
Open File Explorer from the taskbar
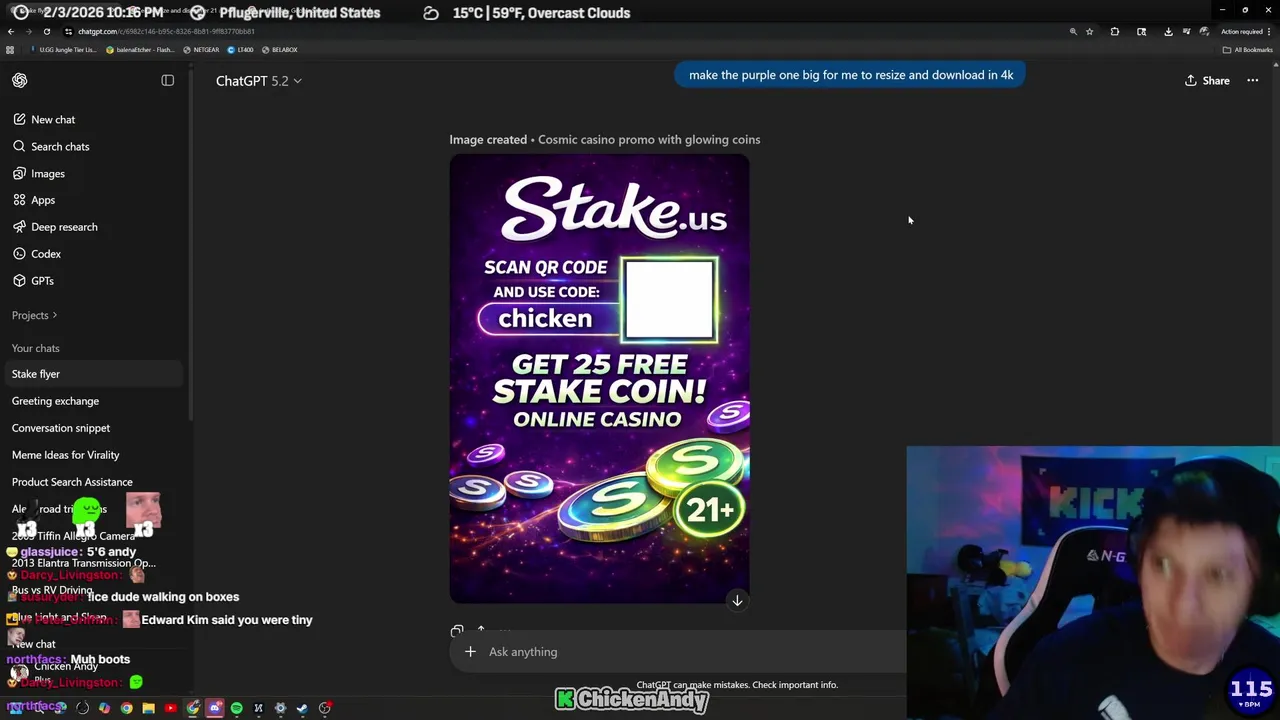pyautogui.click(x=149, y=708)
